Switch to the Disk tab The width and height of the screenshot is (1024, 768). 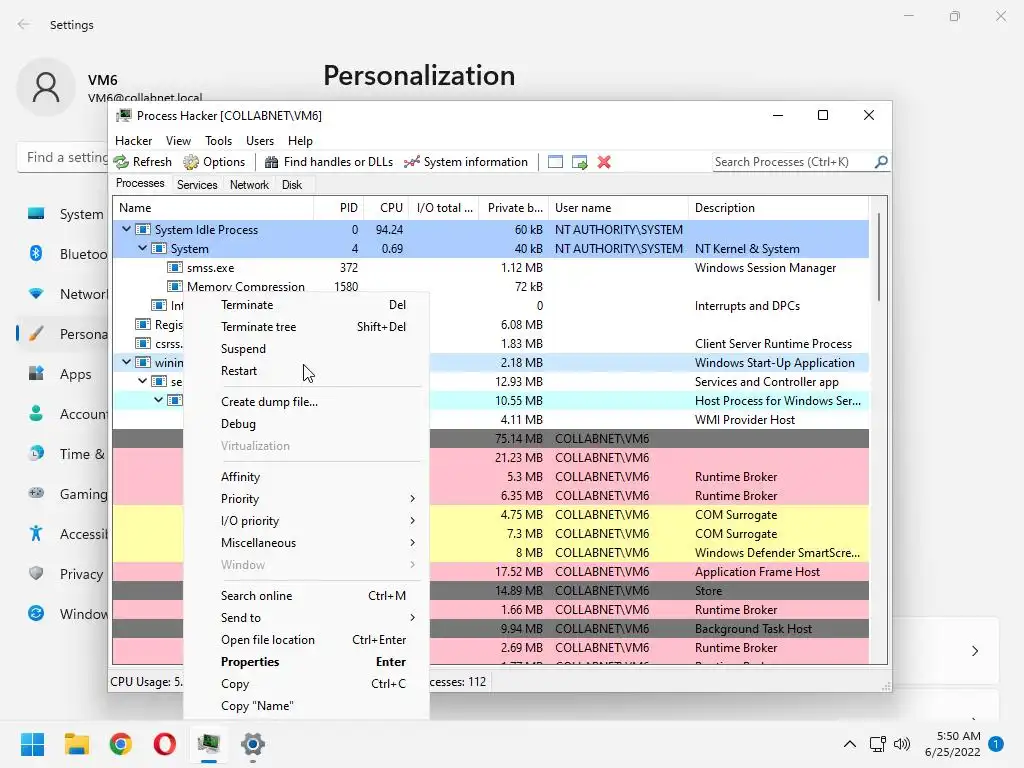pyautogui.click(x=292, y=185)
